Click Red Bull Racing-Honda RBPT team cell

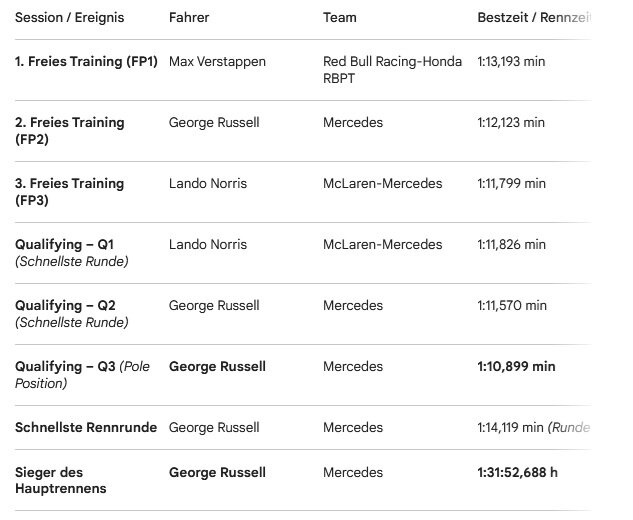(392, 70)
